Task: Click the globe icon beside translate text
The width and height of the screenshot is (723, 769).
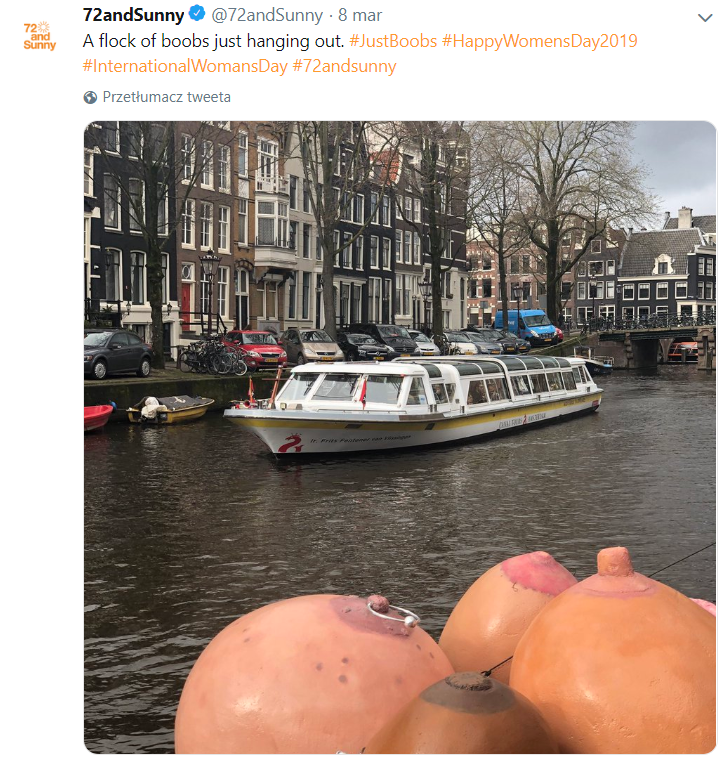Action: pos(90,98)
